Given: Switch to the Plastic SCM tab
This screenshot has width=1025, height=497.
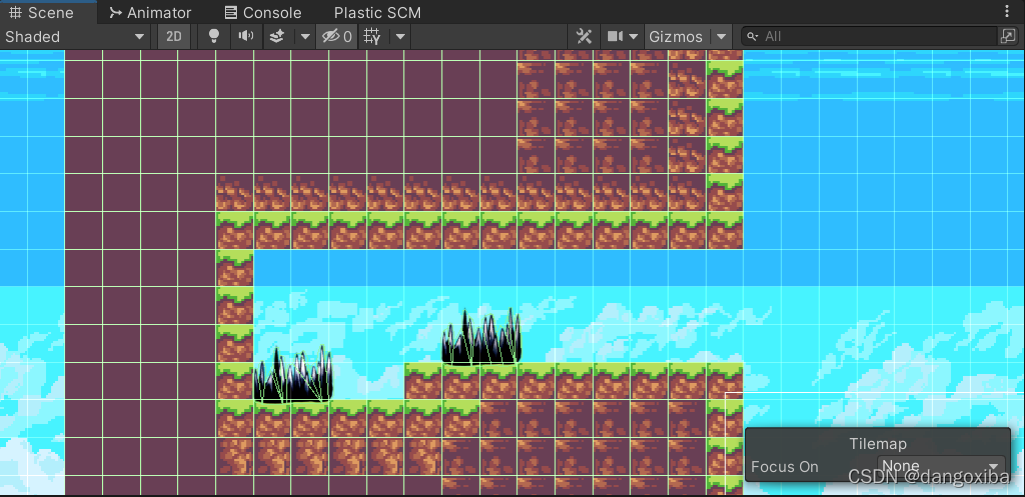Looking at the screenshot, I should [377, 12].
